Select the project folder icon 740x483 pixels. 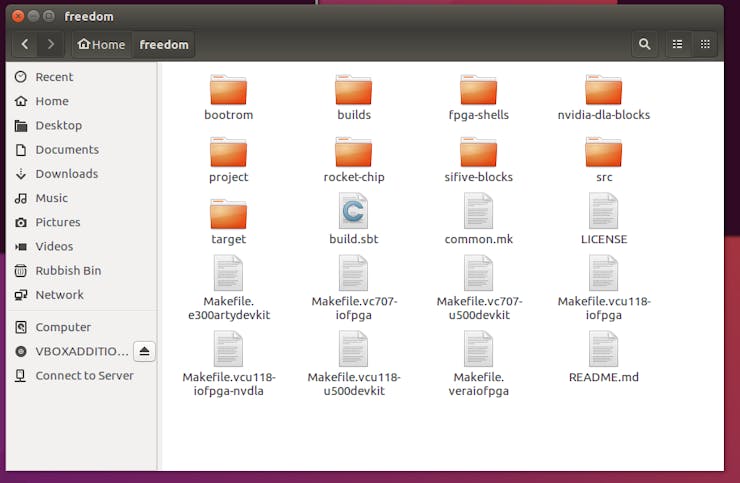228,152
